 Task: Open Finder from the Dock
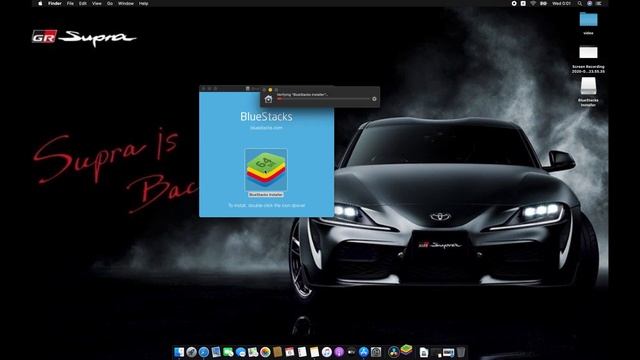(x=179, y=352)
